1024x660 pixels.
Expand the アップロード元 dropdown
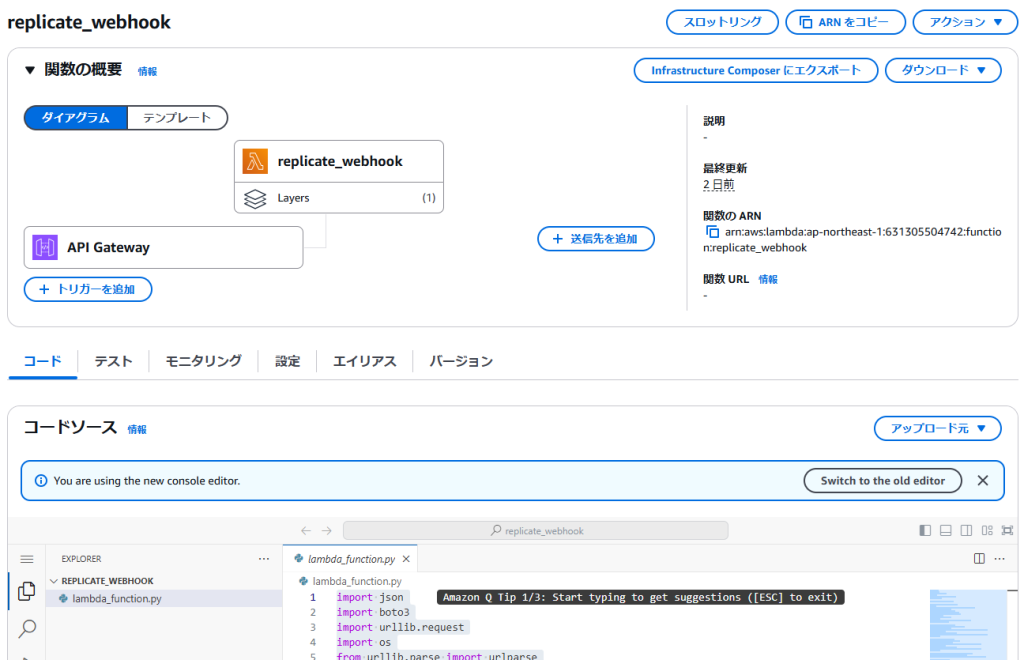point(937,428)
